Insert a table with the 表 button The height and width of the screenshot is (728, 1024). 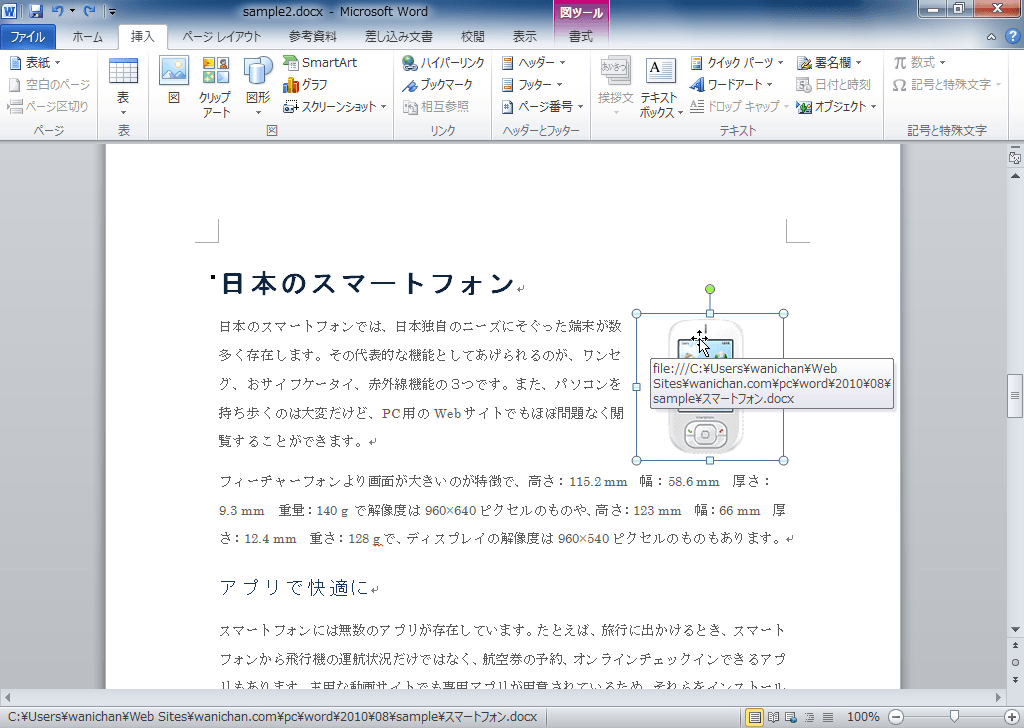click(x=123, y=86)
